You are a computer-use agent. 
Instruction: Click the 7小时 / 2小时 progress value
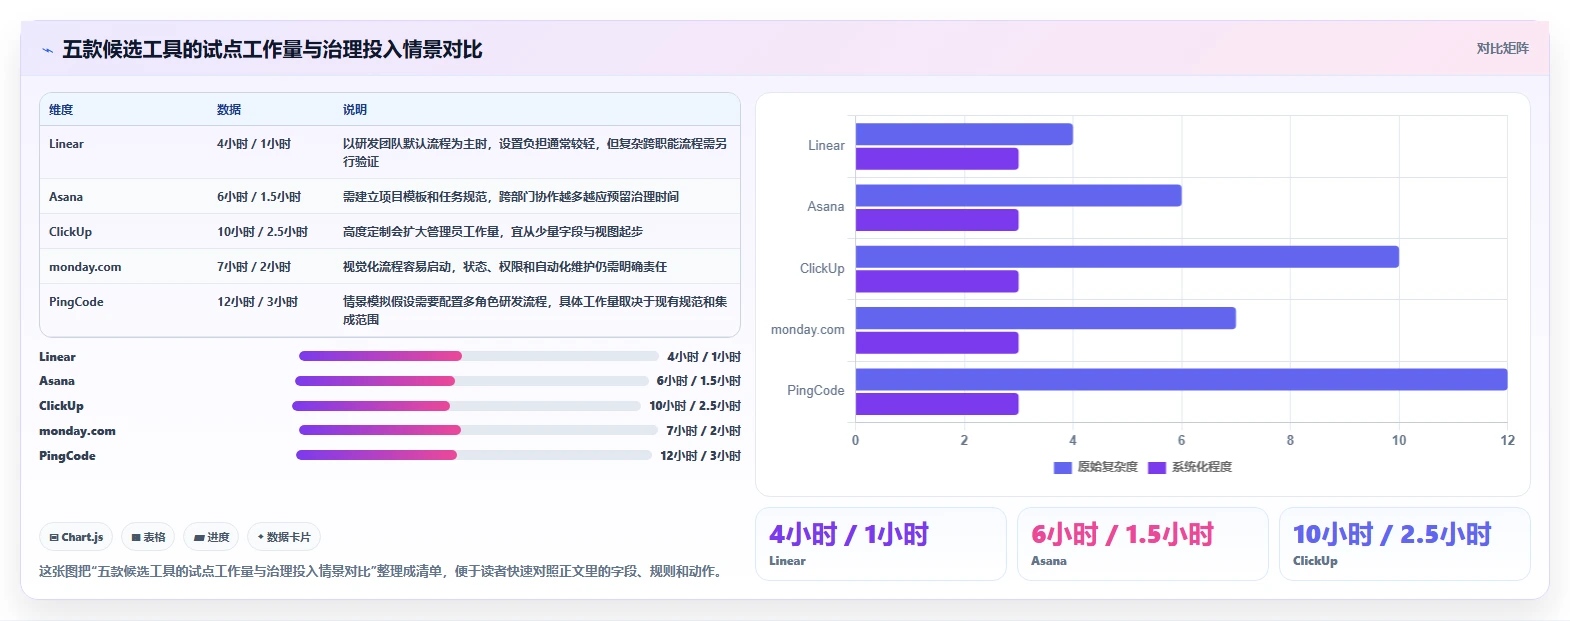704,431
